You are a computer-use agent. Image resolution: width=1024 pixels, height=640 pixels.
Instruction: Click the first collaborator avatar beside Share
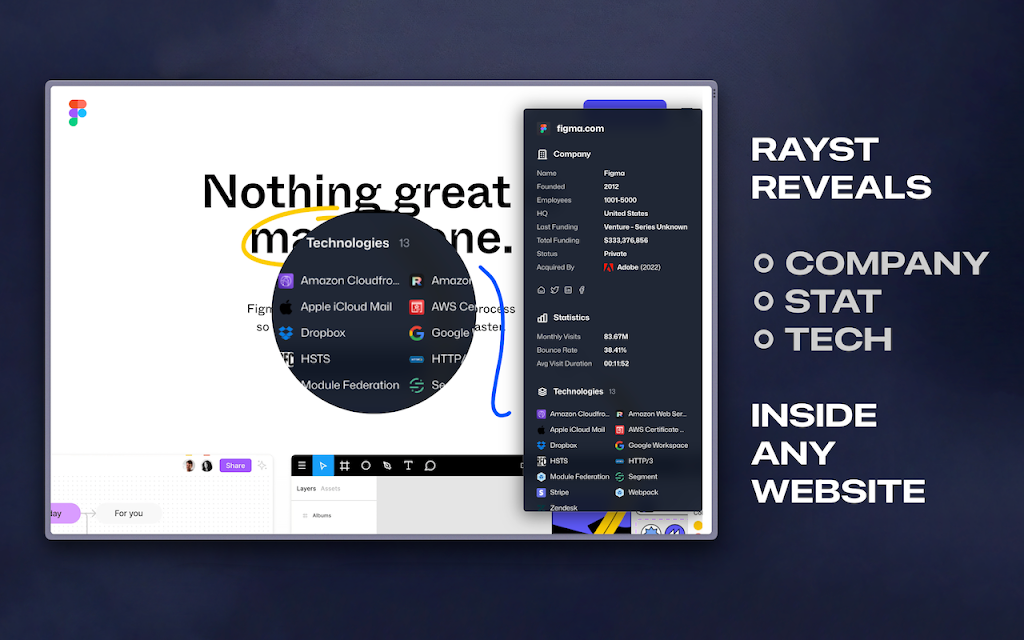[189, 466]
